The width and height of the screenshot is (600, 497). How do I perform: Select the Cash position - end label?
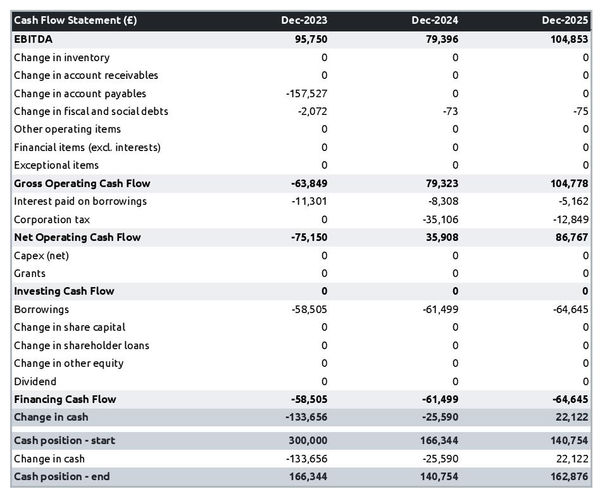click(62, 477)
